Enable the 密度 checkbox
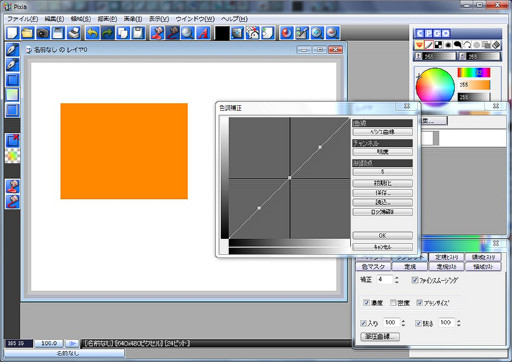 pos(393,303)
